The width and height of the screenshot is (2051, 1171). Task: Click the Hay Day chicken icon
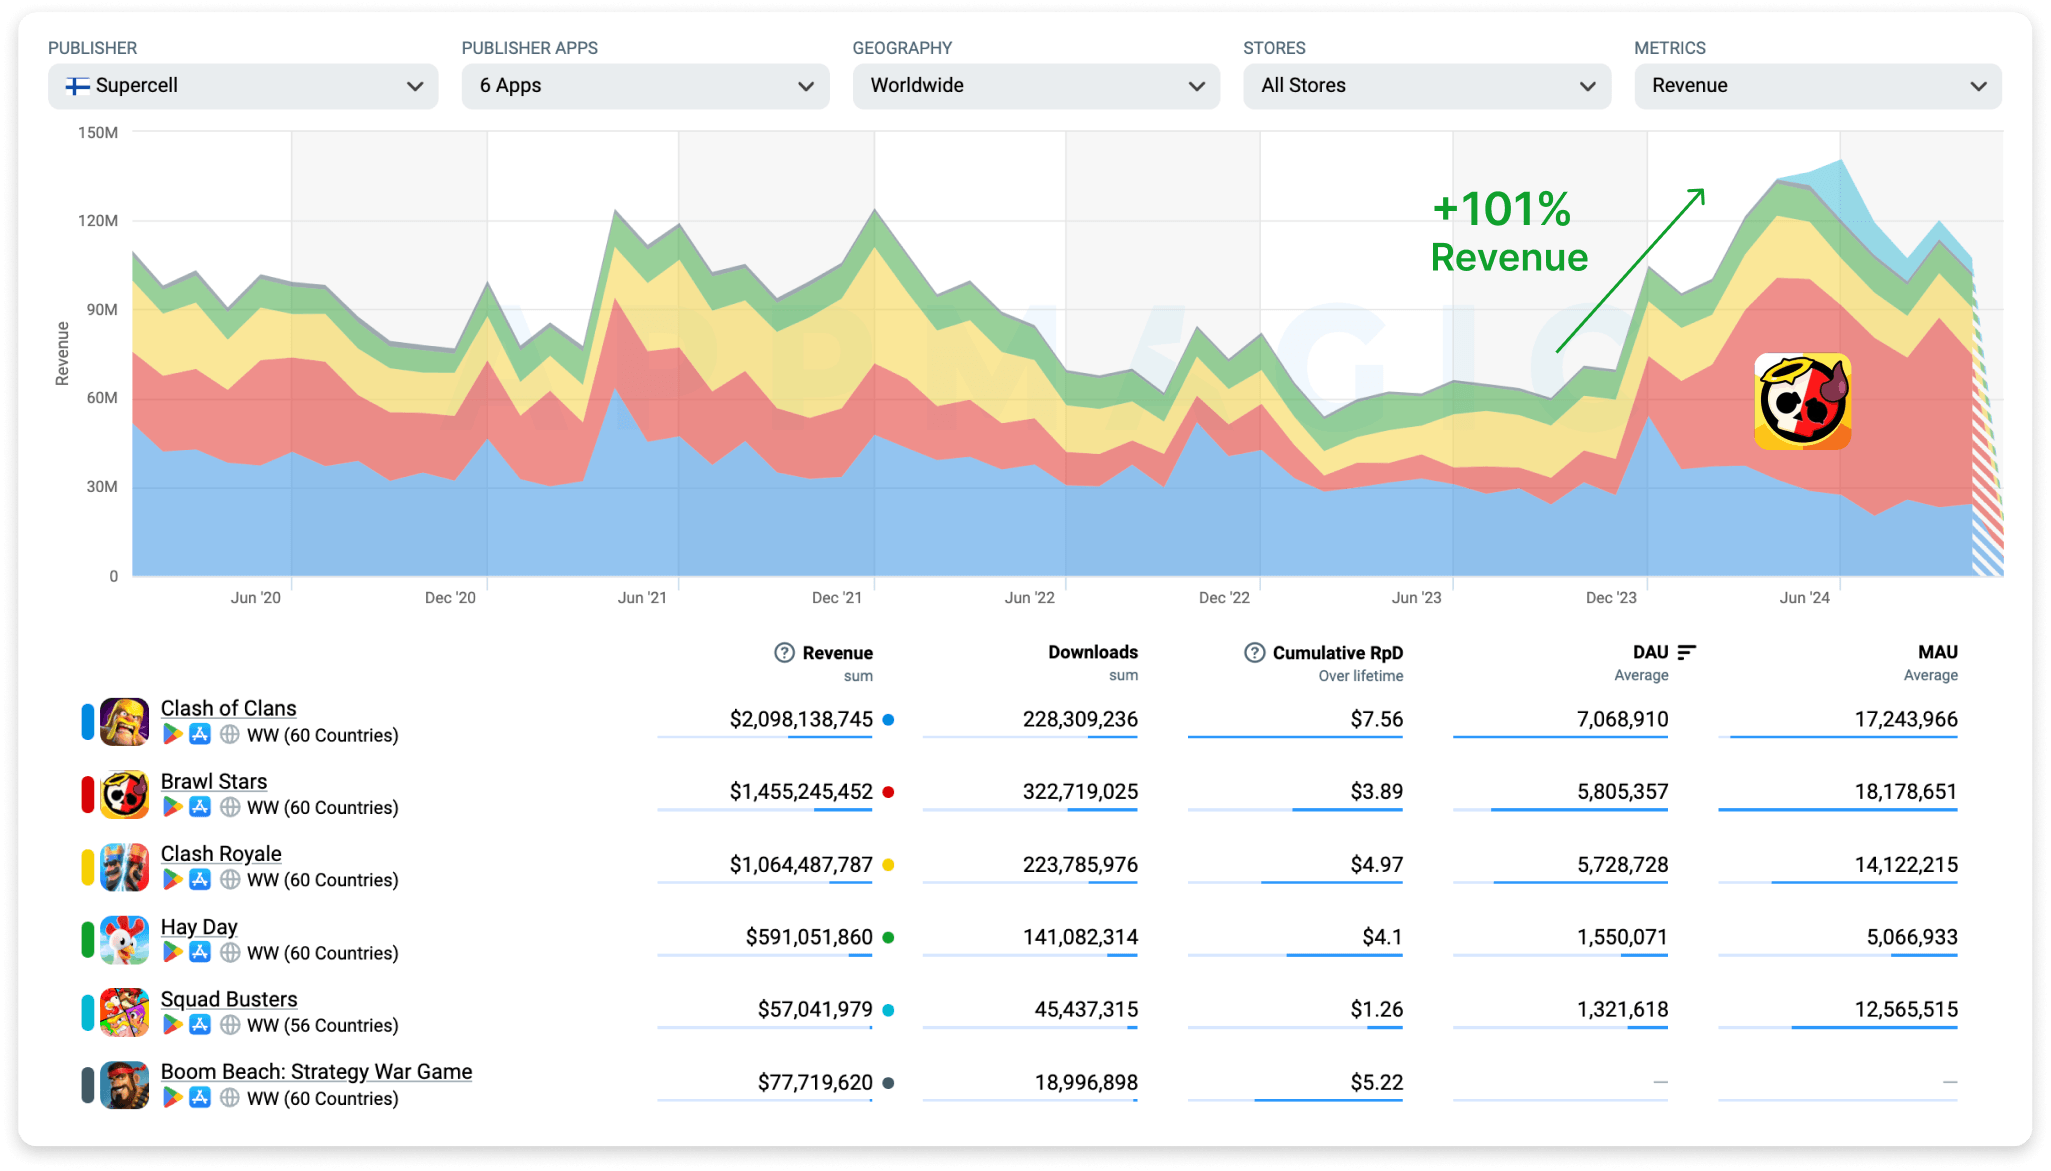coord(124,940)
